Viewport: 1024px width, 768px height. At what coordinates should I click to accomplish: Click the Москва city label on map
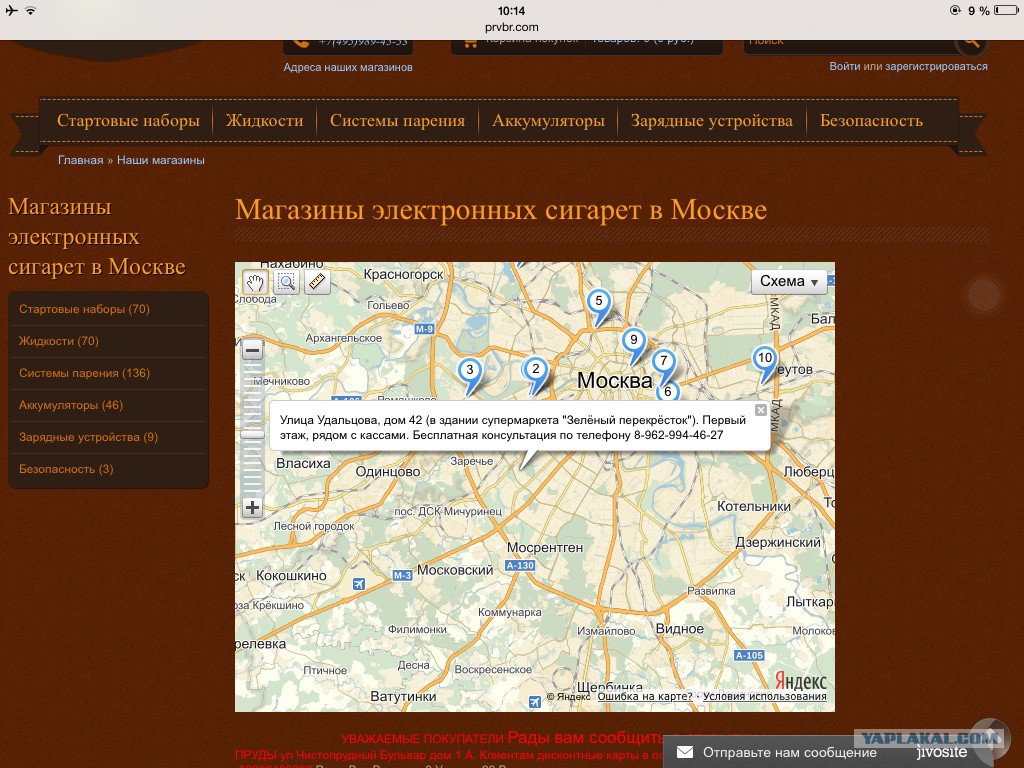[615, 380]
